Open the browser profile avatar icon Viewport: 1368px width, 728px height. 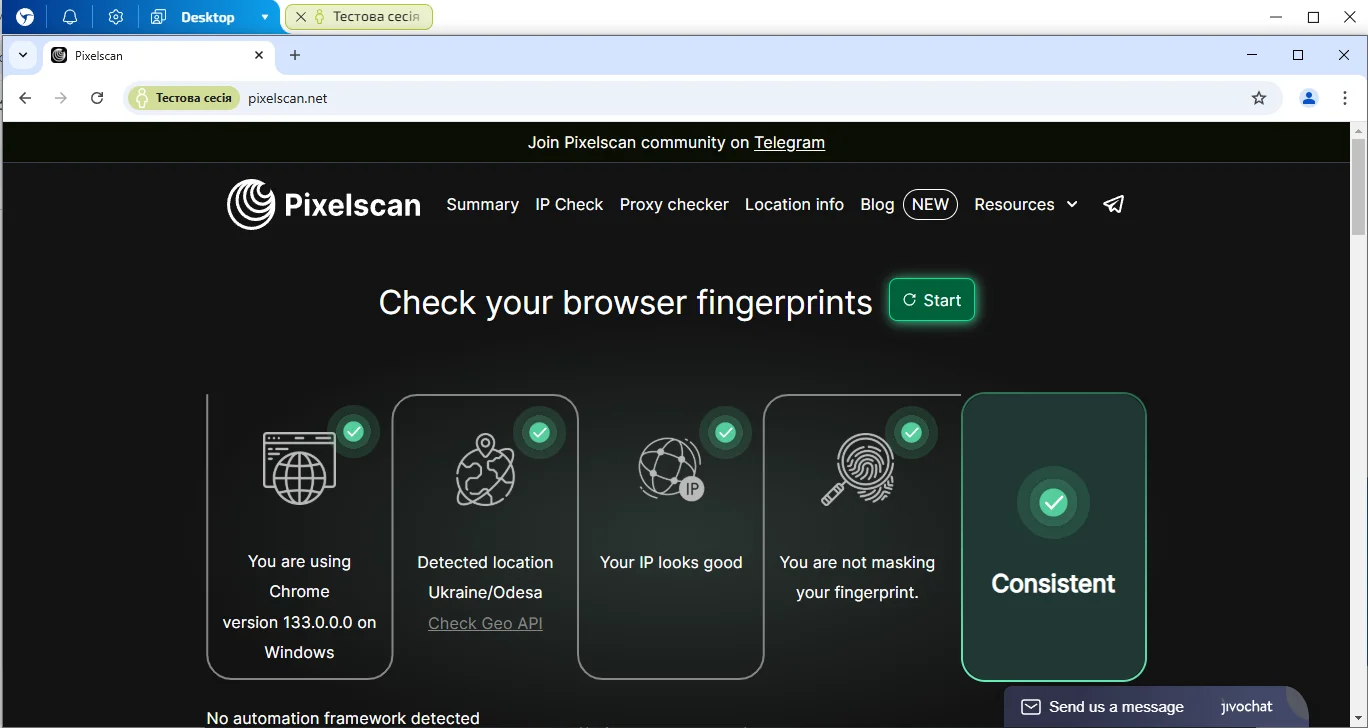[x=1308, y=98]
